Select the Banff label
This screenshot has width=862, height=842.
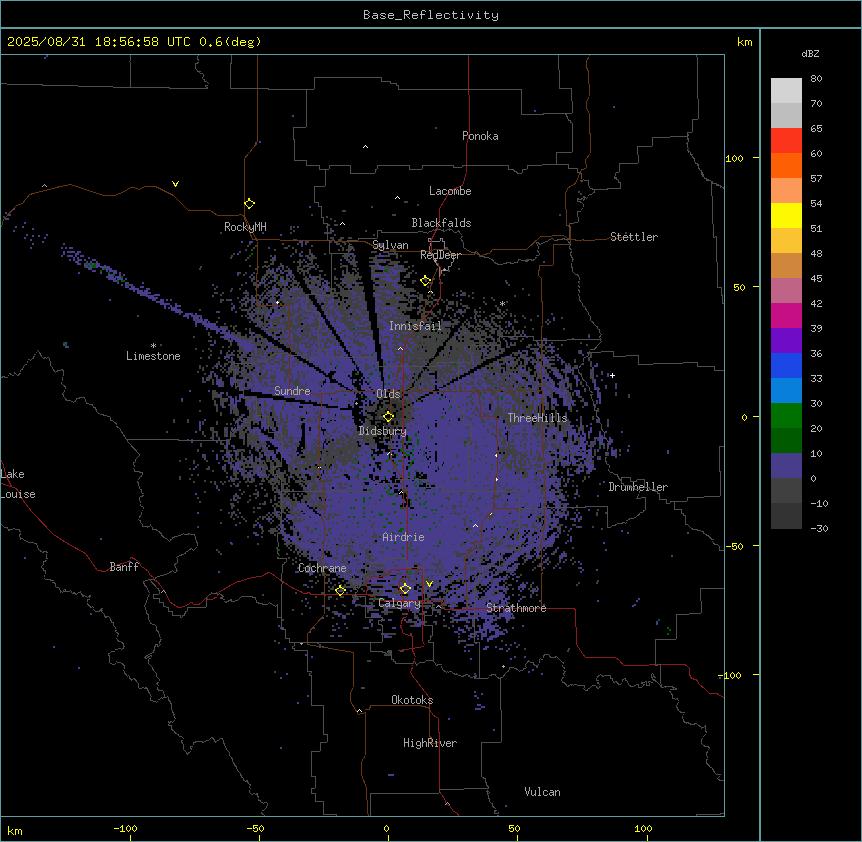click(x=124, y=567)
